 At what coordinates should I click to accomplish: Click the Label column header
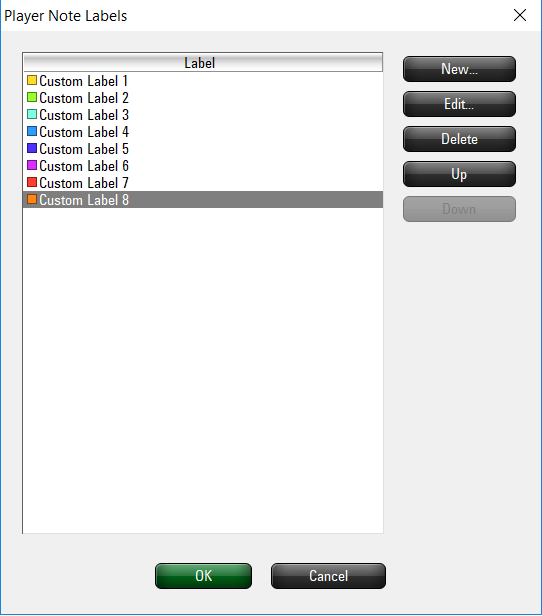(x=203, y=62)
